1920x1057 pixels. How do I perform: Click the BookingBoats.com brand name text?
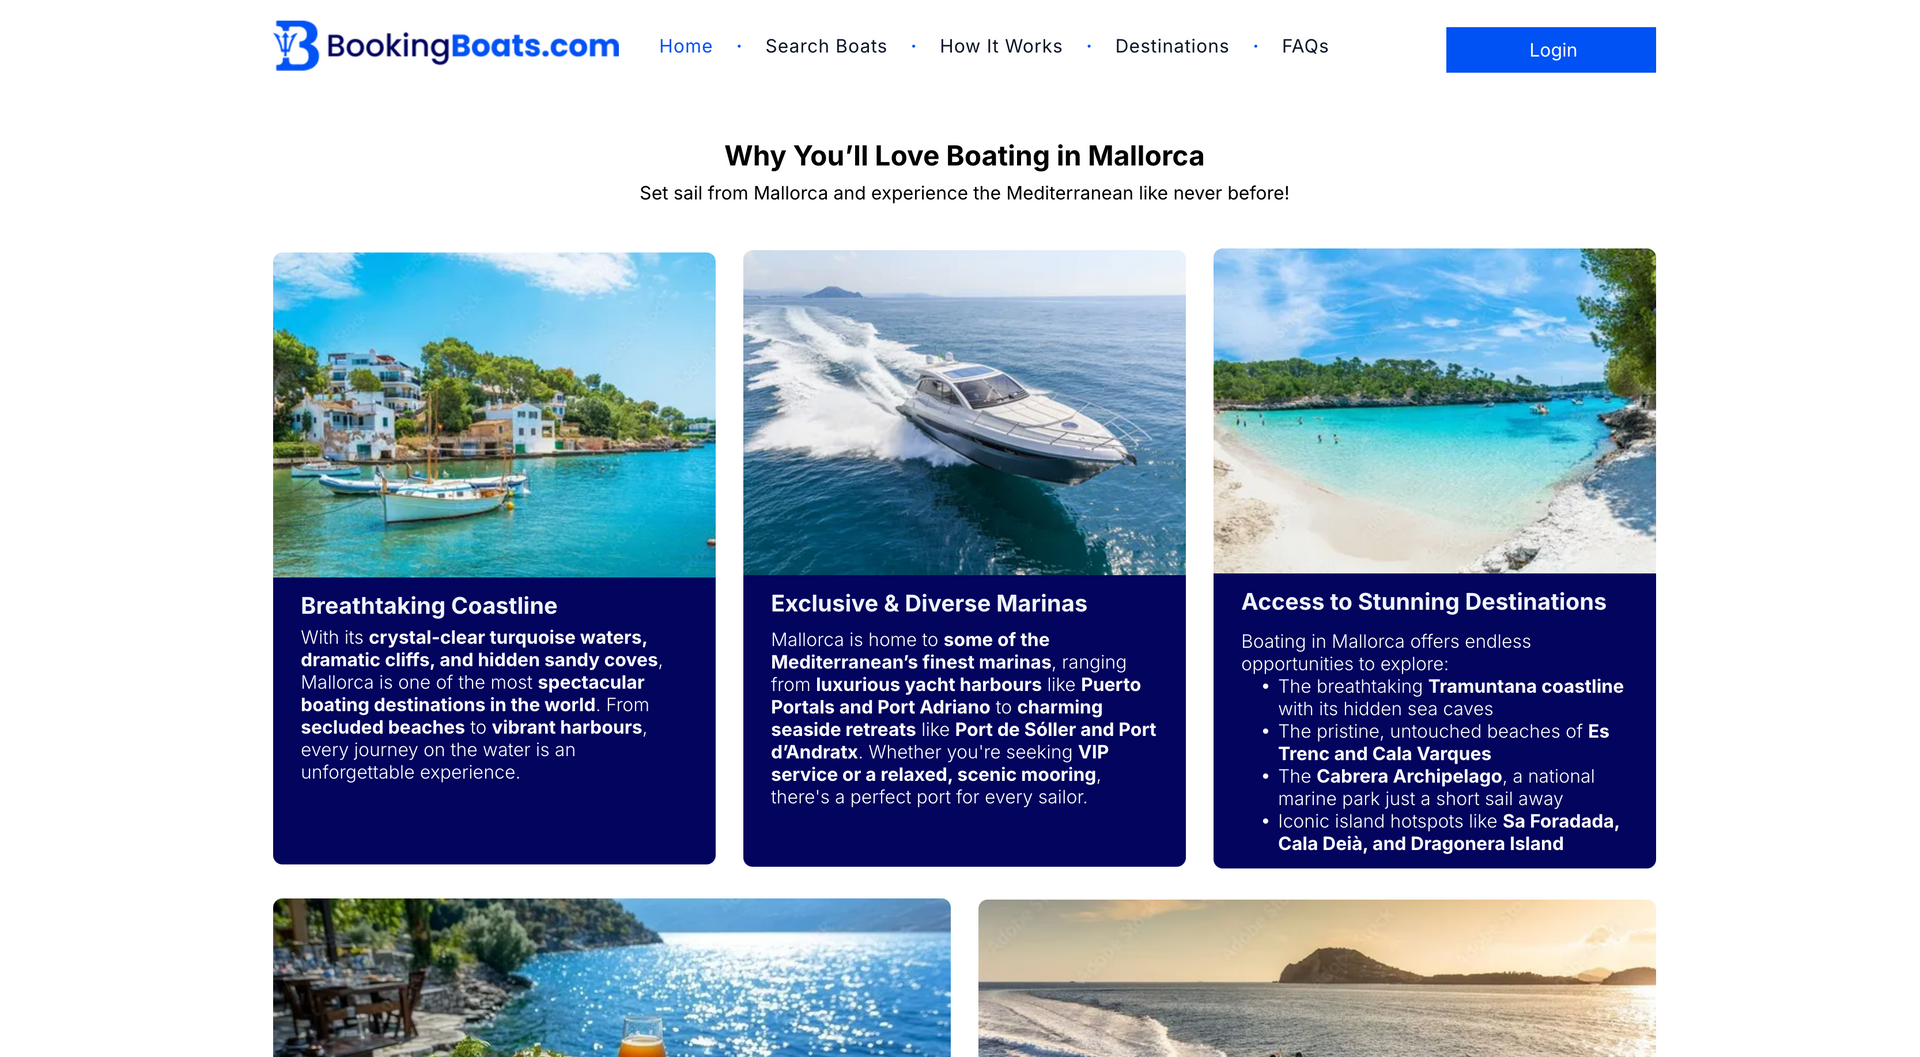pos(473,46)
